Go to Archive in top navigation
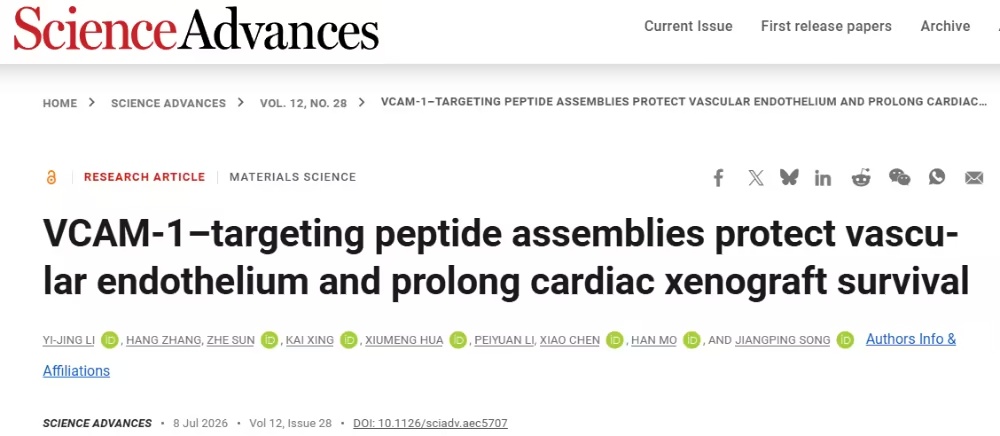 [x=945, y=26]
